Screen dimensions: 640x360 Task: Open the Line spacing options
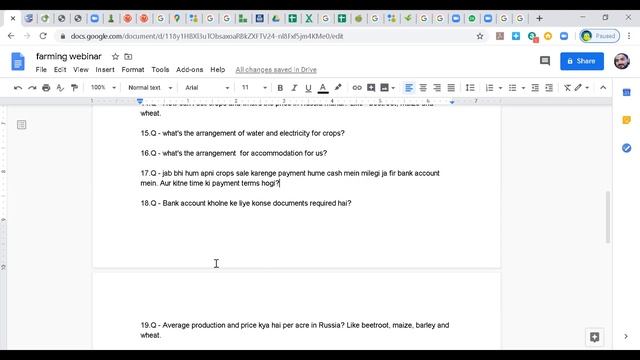click(x=470, y=88)
